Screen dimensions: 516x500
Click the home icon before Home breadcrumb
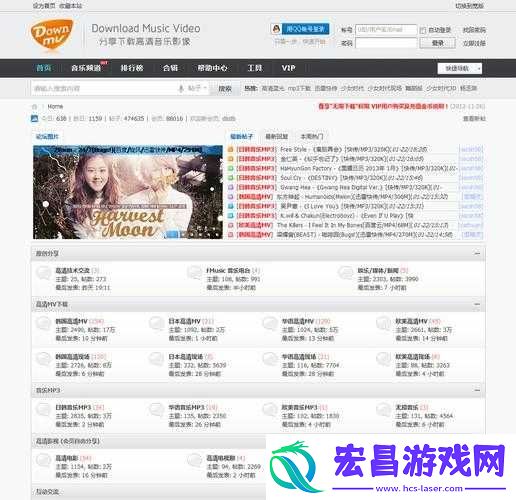pyautogui.click(x=34, y=107)
